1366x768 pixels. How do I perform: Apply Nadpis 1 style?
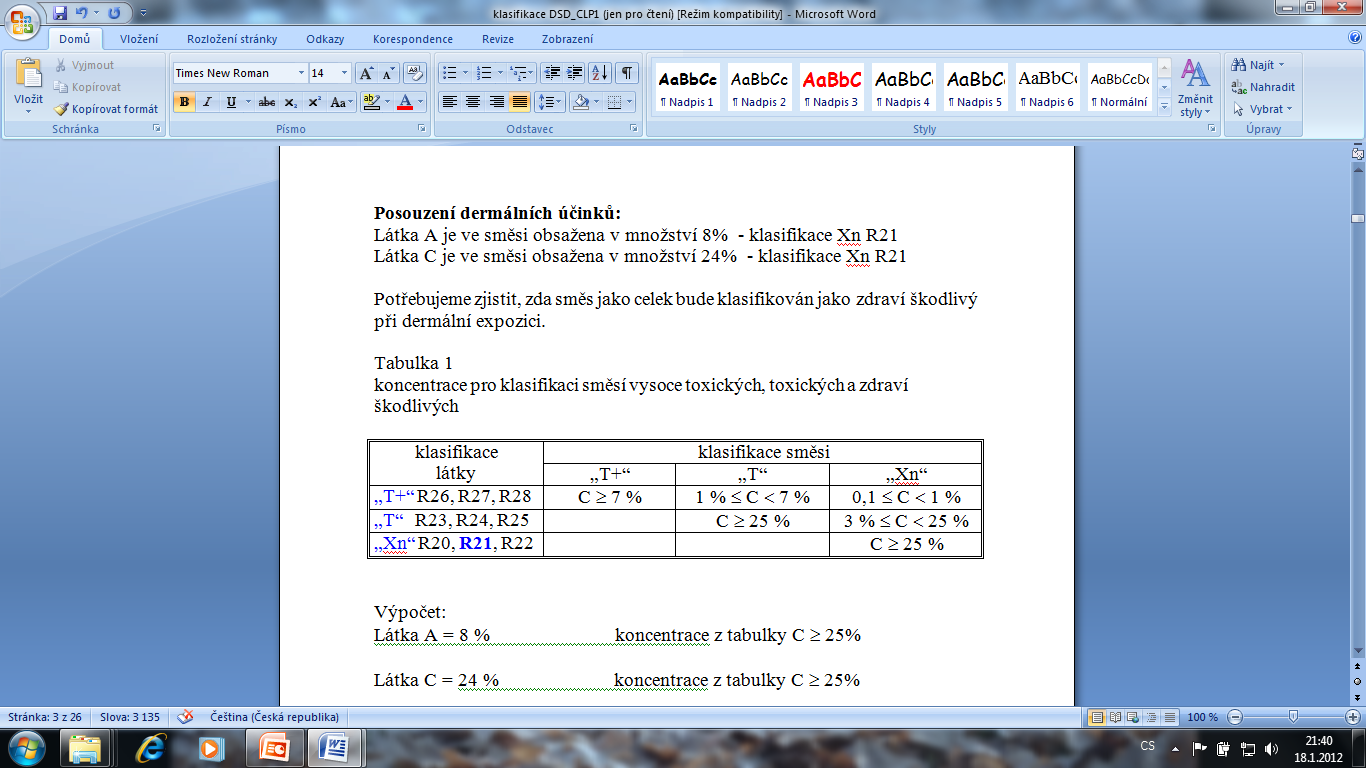pos(687,87)
